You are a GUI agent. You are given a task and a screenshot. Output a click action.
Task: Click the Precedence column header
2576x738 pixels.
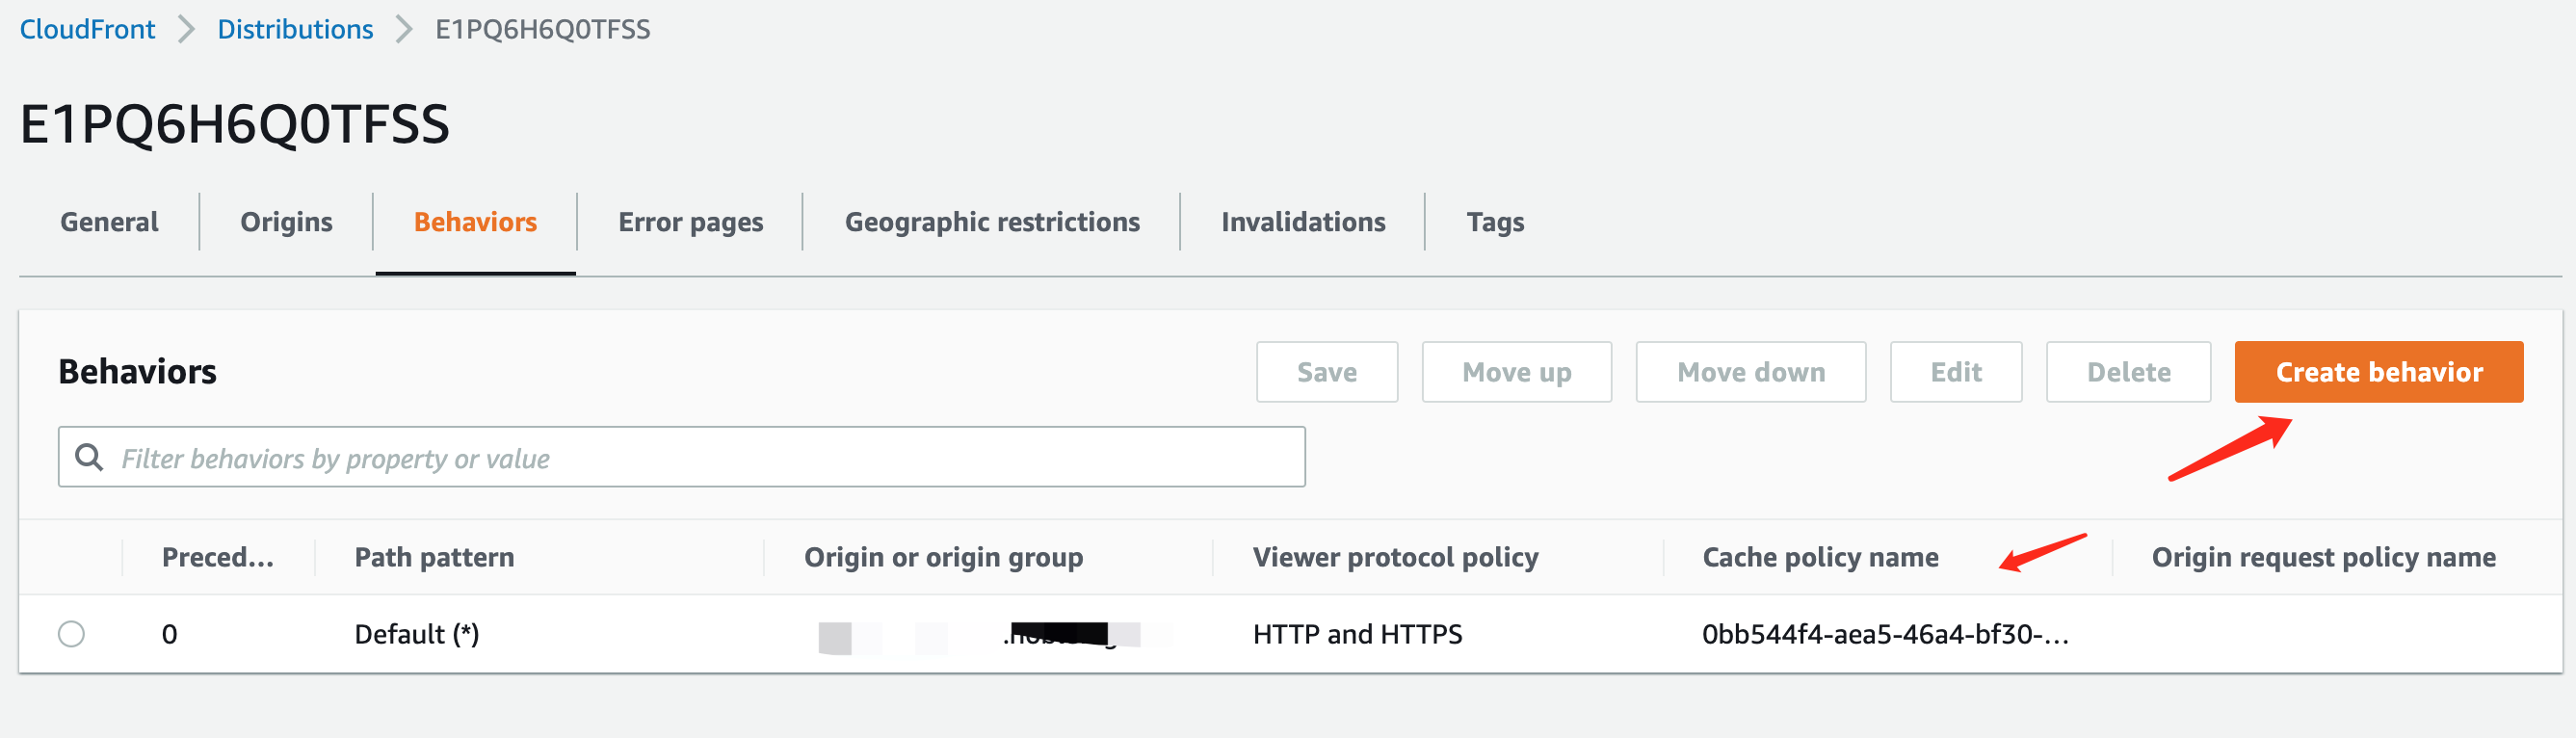coord(218,557)
